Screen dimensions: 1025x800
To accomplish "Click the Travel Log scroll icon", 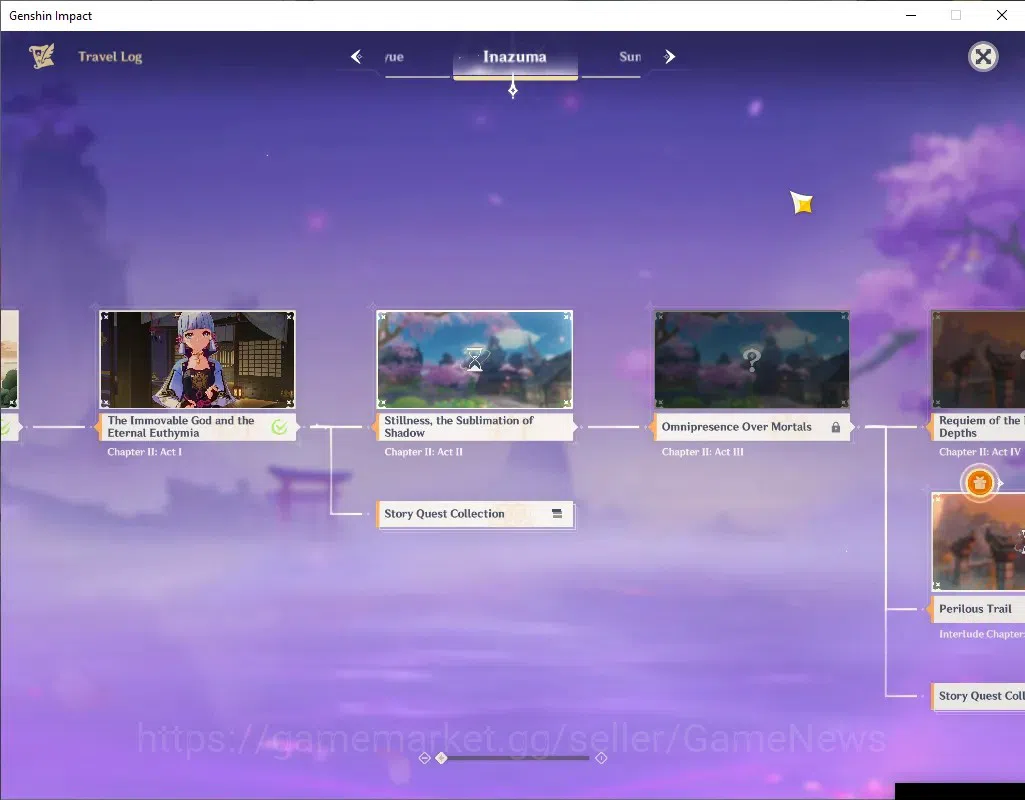I will coord(42,56).
